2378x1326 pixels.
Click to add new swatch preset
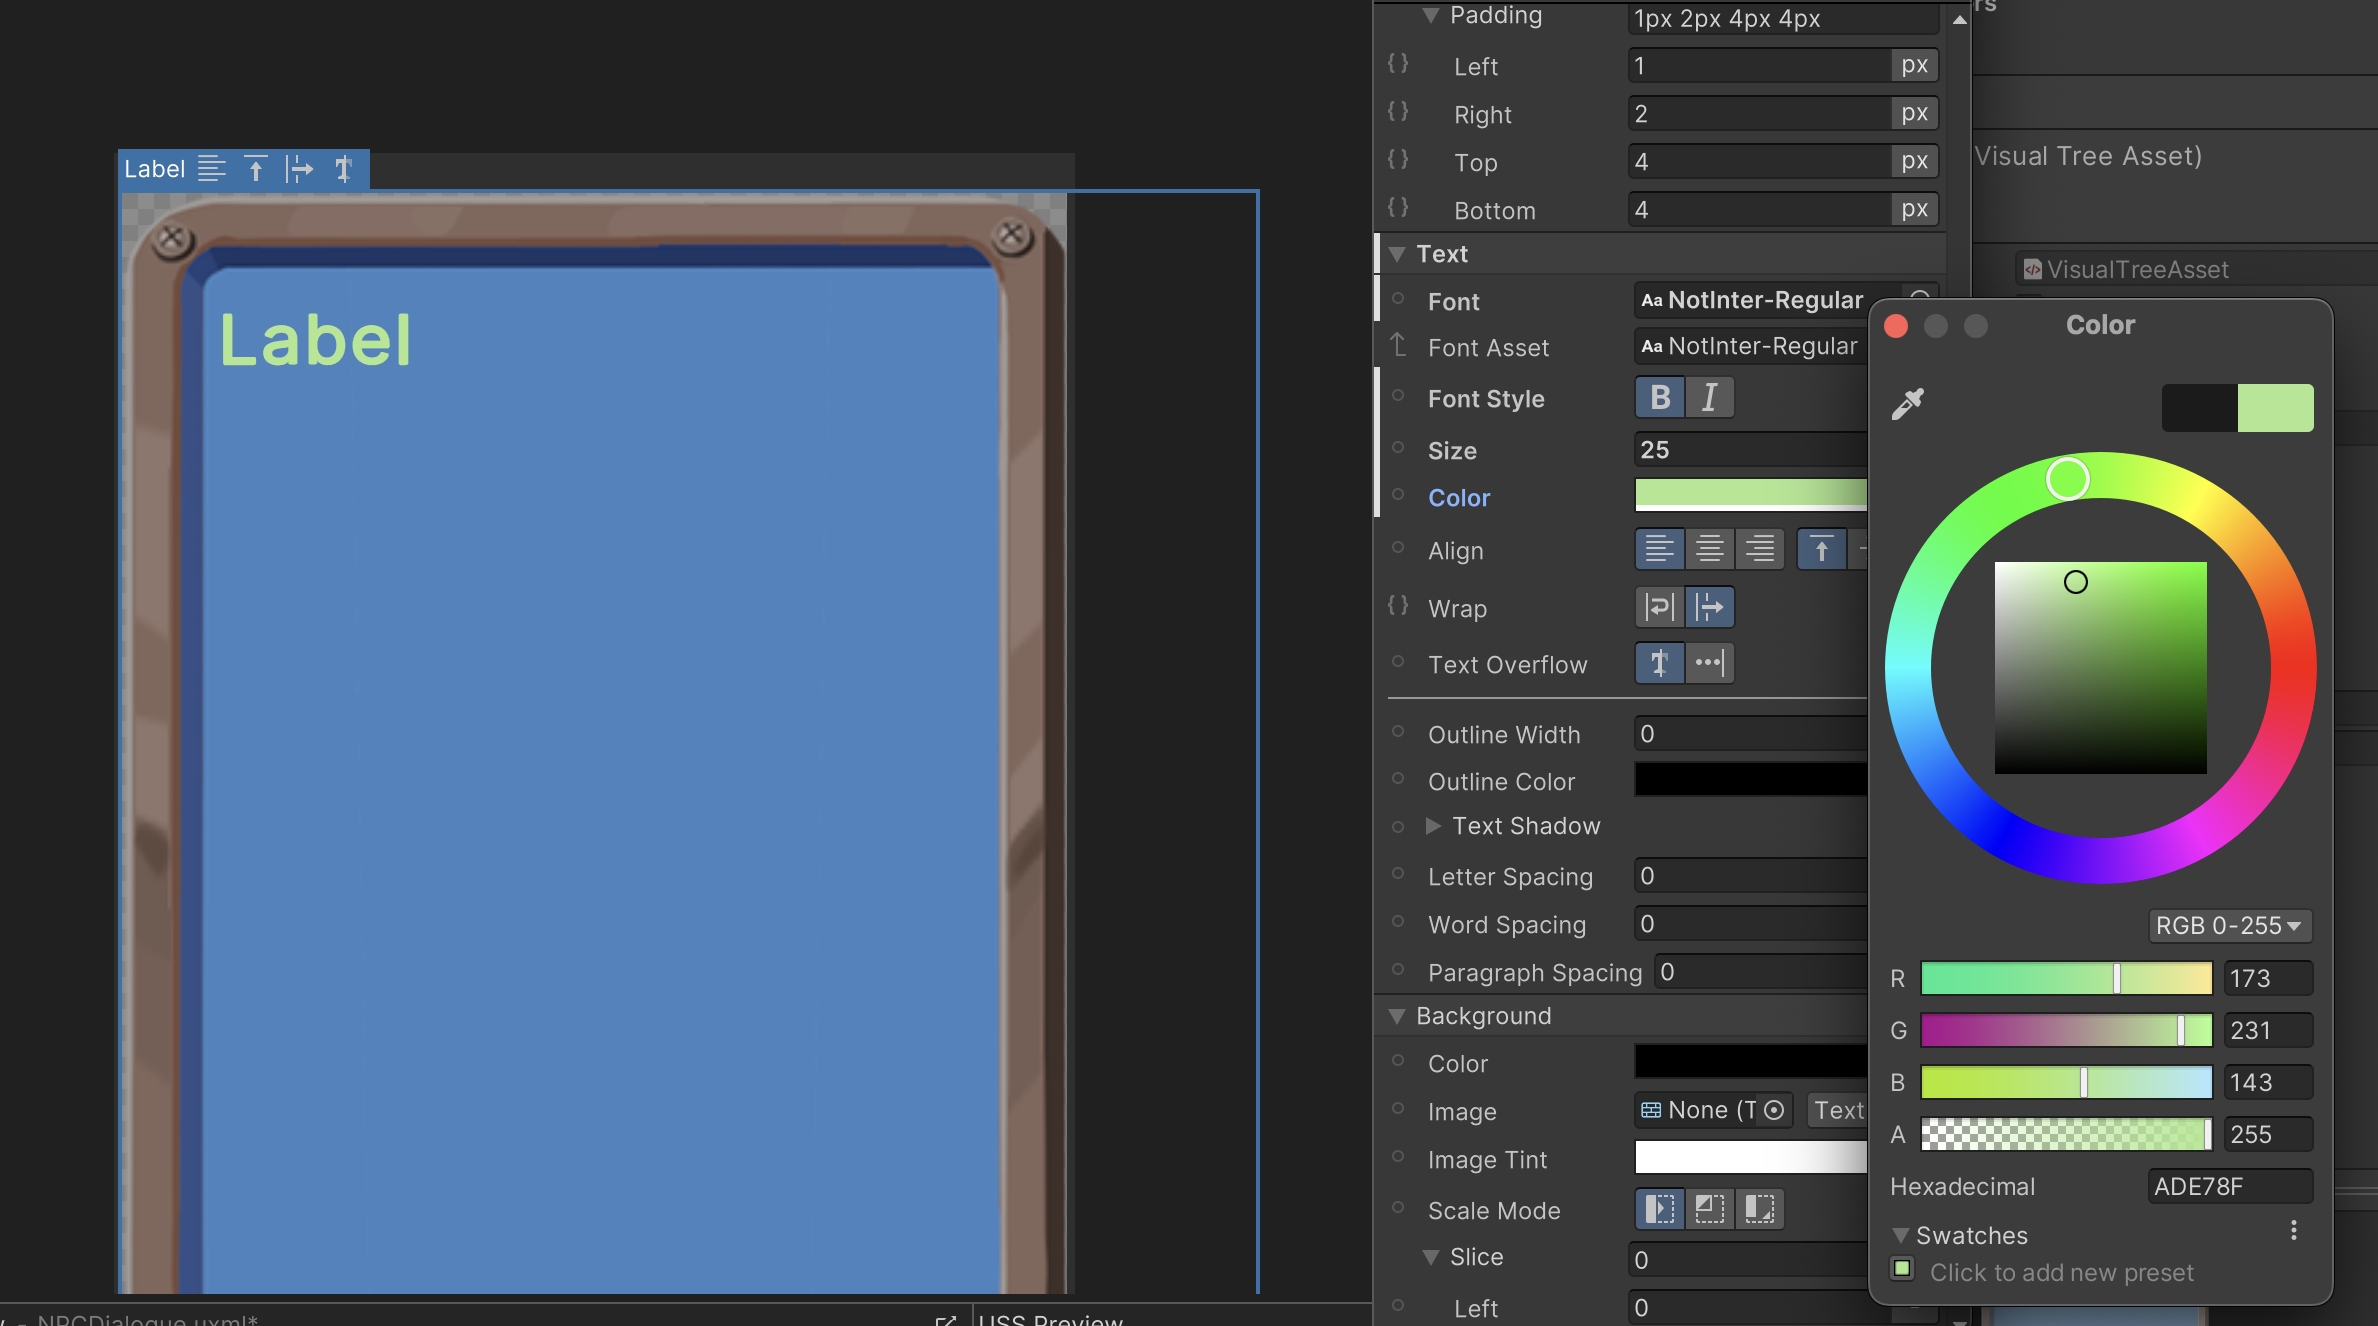[1902, 1269]
